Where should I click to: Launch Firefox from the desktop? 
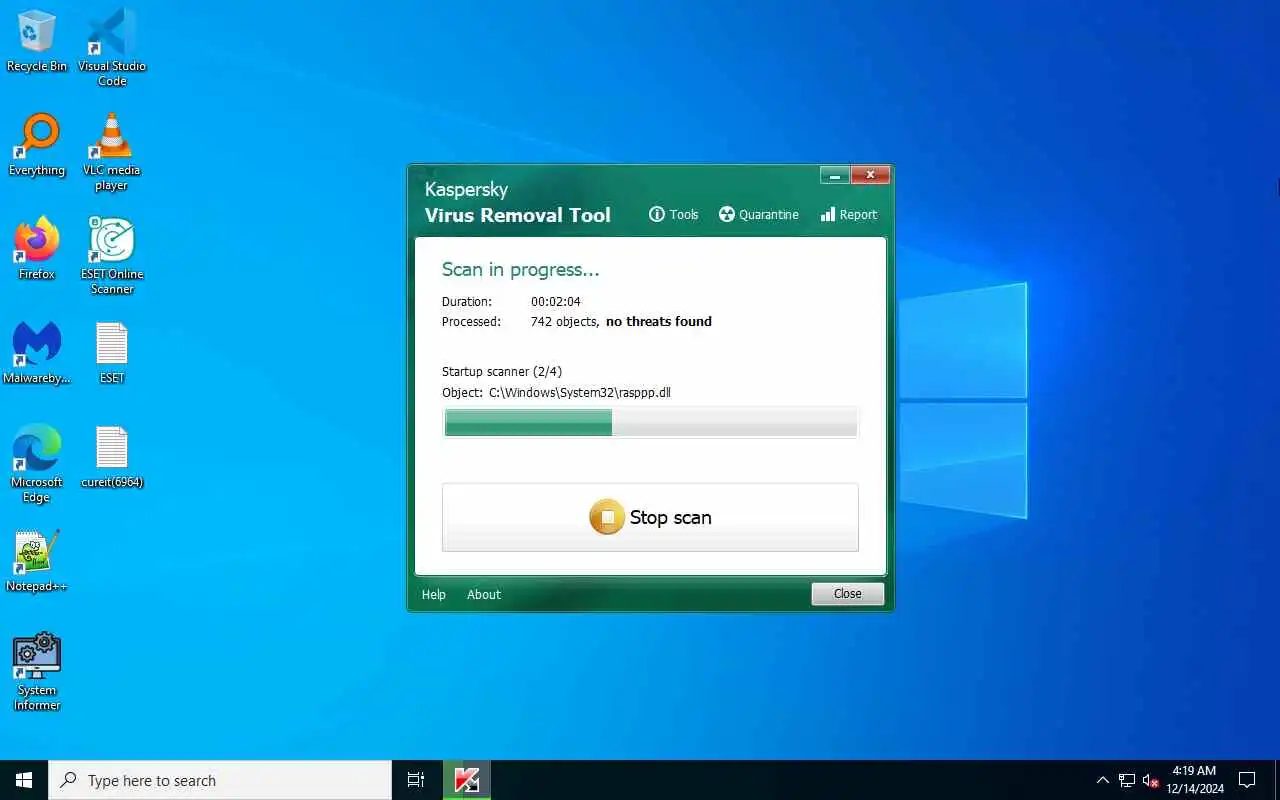point(37,248)
